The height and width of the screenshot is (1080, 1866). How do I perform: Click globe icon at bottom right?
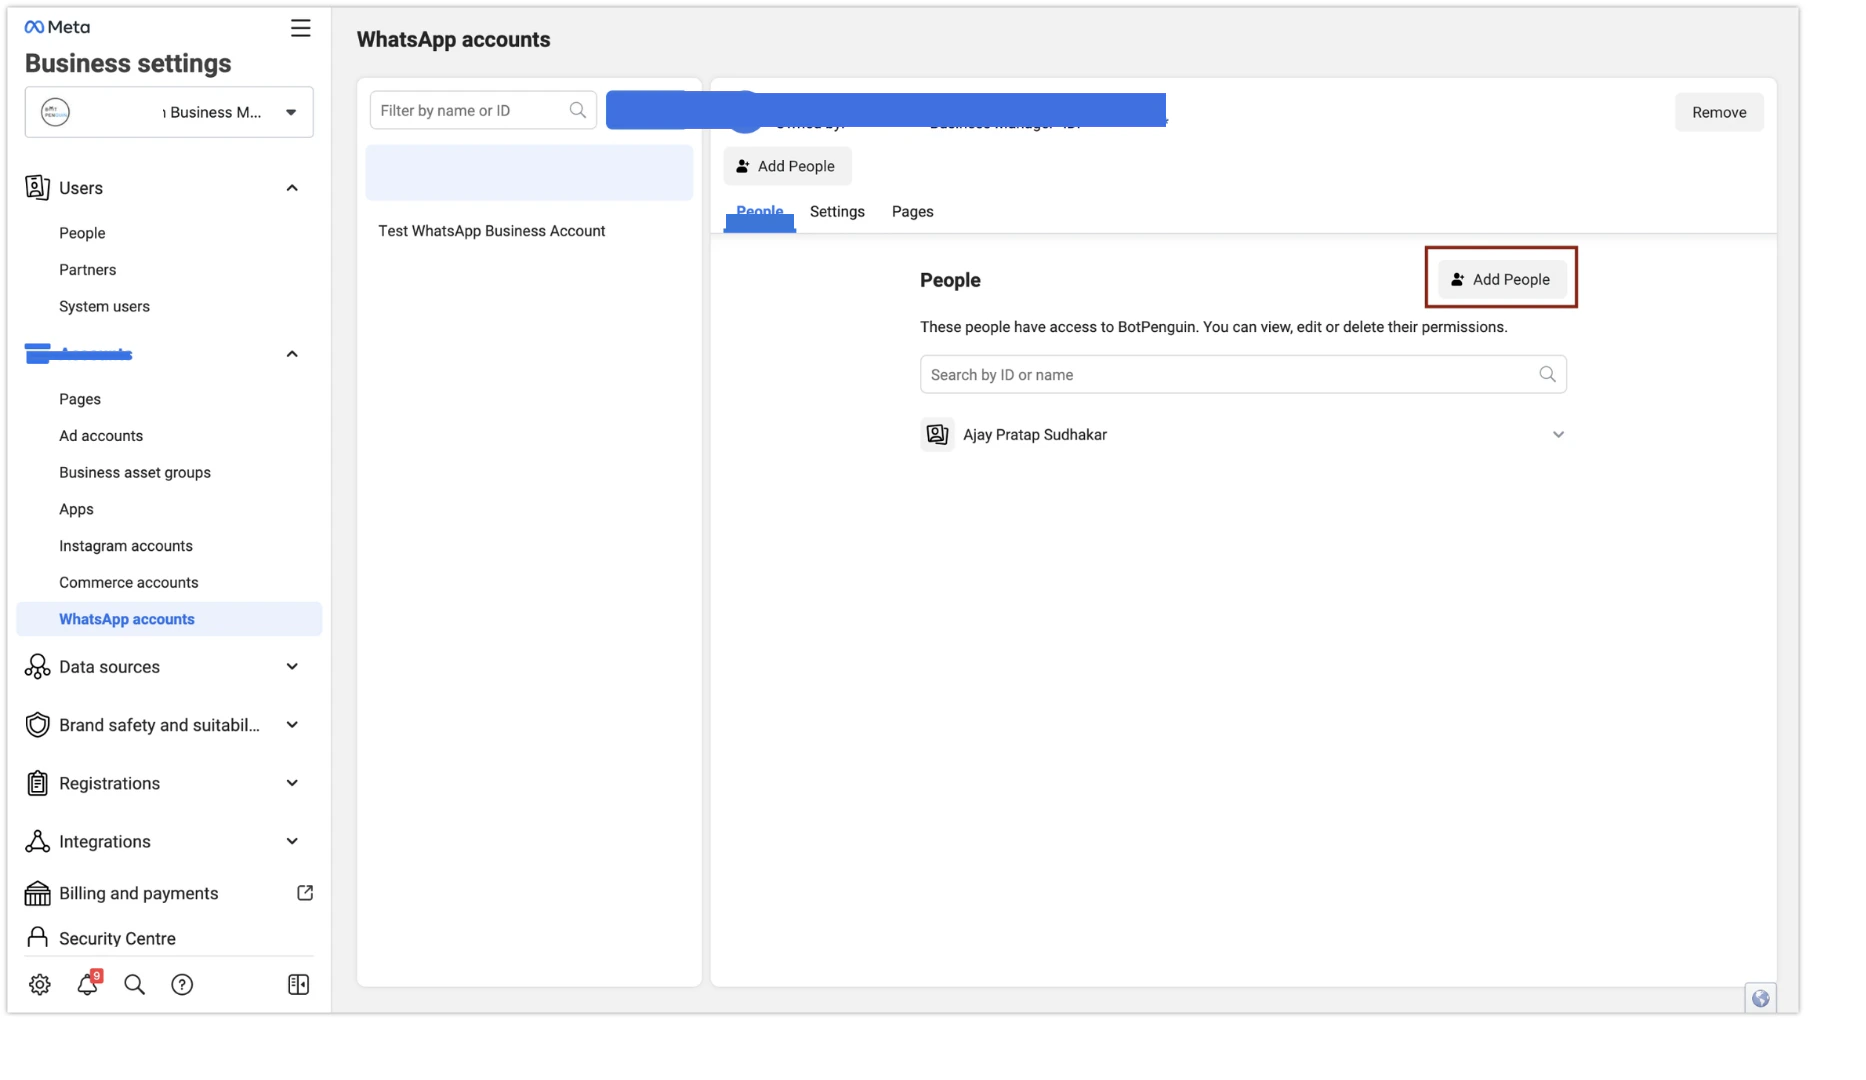click(x=1761, y=998)
